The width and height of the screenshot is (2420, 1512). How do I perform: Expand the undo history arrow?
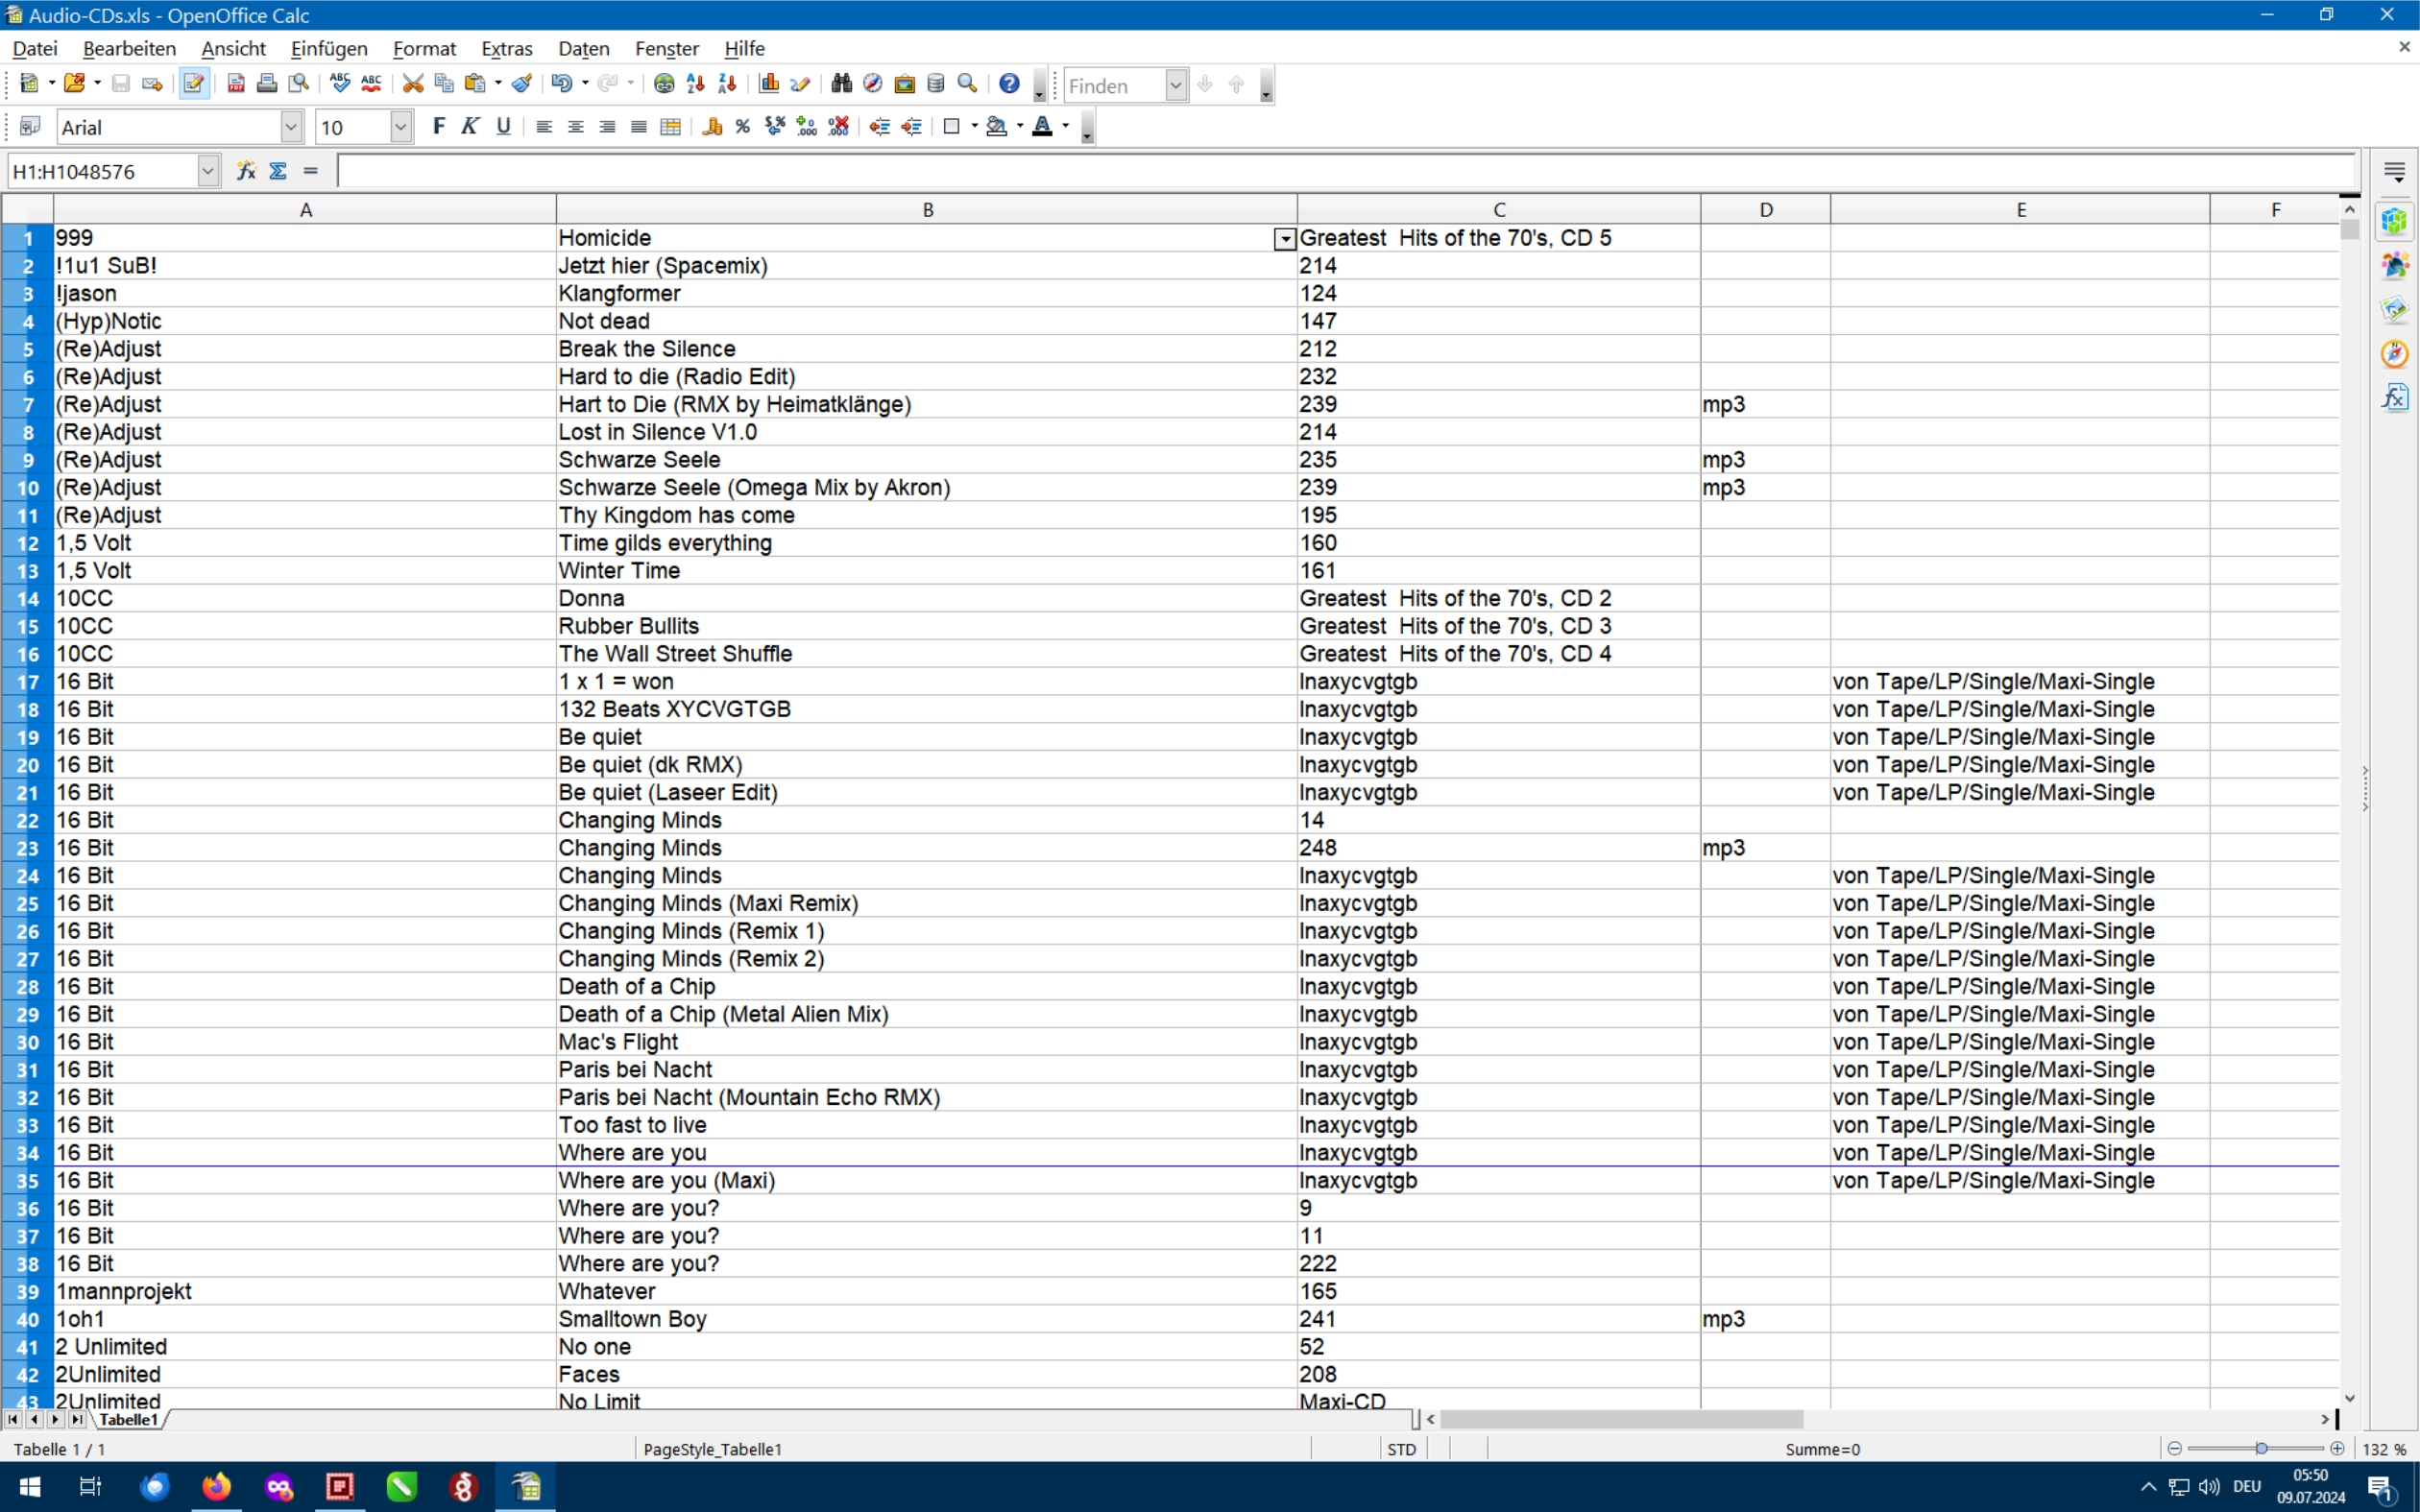585,84
